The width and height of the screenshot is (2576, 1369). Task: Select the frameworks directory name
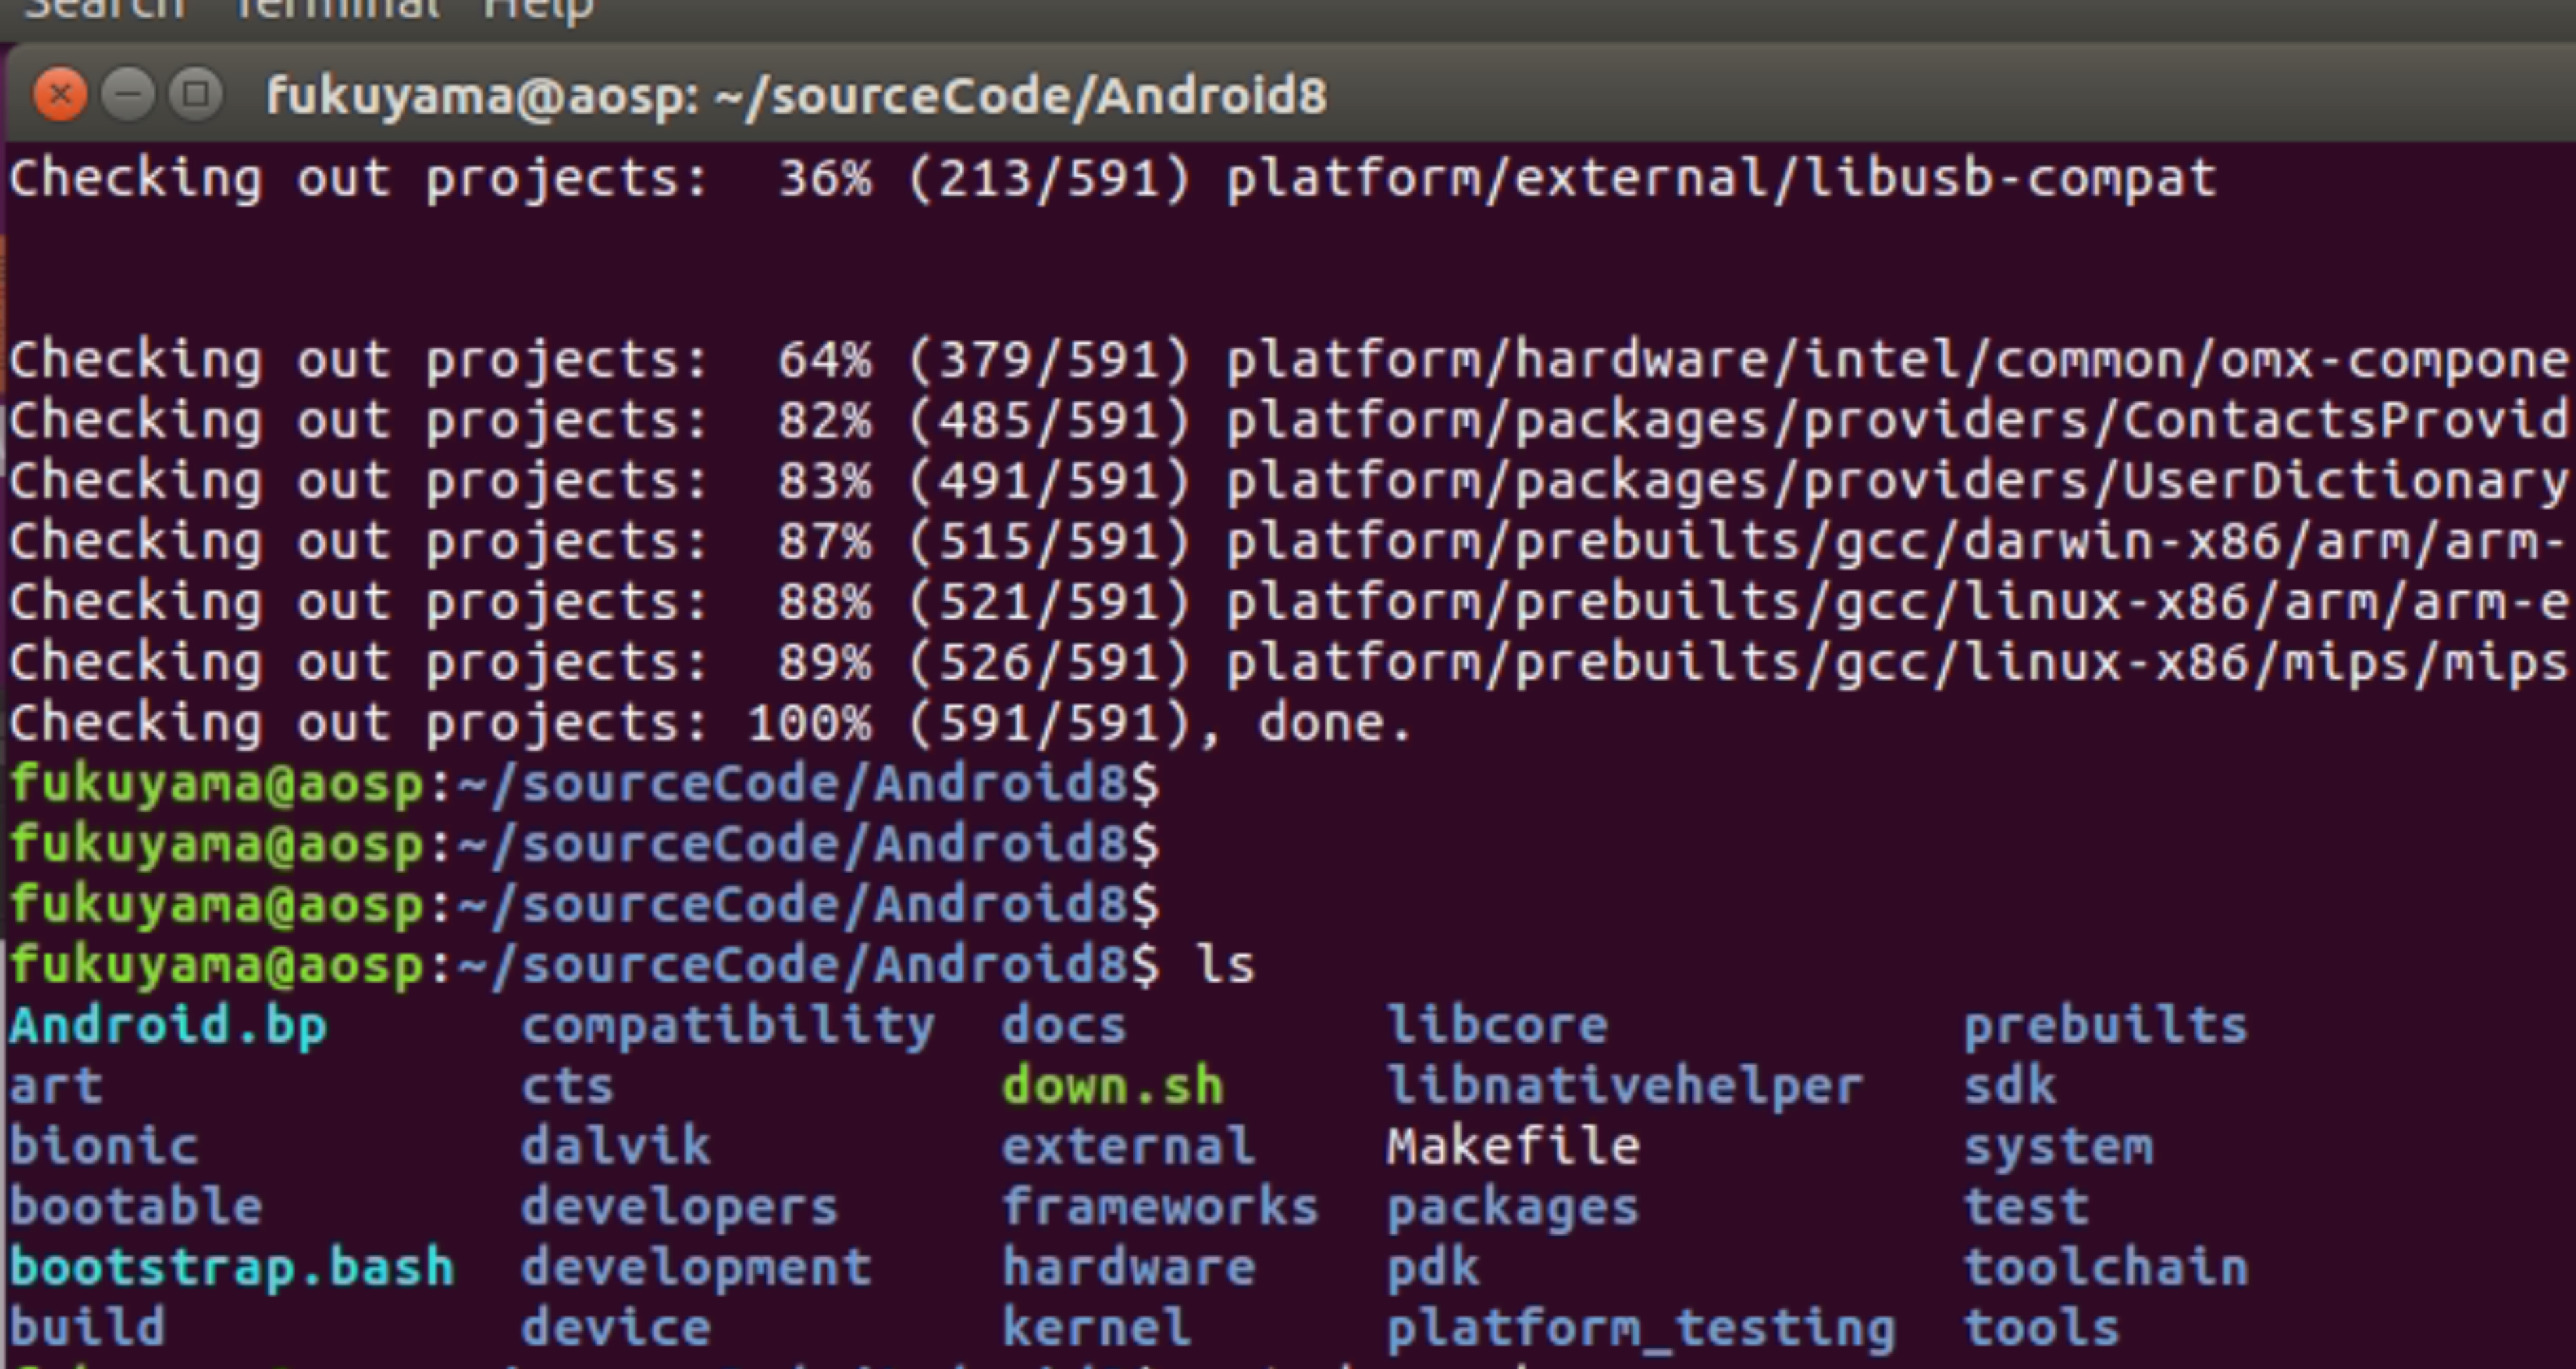(x=1160, y=1207)
